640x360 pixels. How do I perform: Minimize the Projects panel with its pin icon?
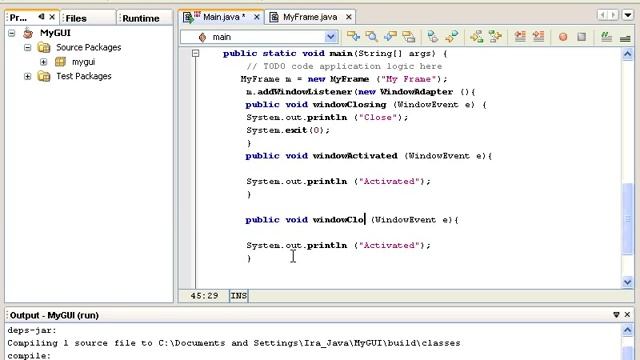click(41, 17)
